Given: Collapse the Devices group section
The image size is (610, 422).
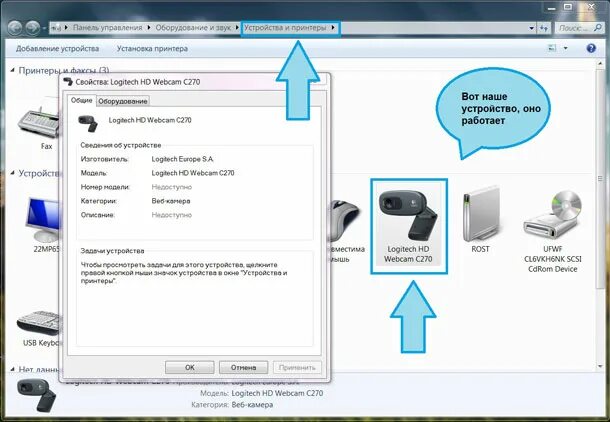Looking at the screenshot, I should 11,173.
